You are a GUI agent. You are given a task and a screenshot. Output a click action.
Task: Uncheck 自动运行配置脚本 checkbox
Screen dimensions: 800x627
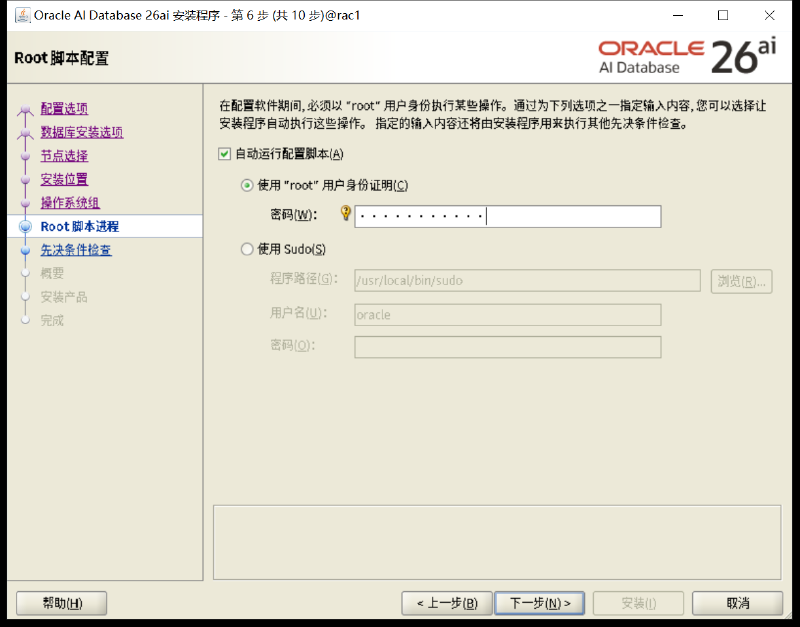pyautogui.click(x=224, y=154)
